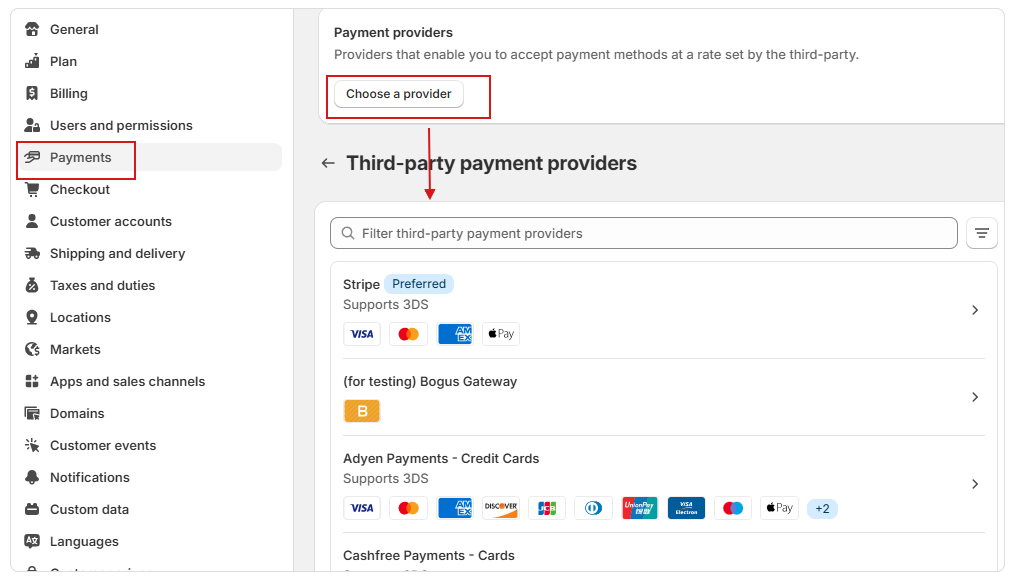Click the Visa logo under Adyen Payments

(362, 508)
